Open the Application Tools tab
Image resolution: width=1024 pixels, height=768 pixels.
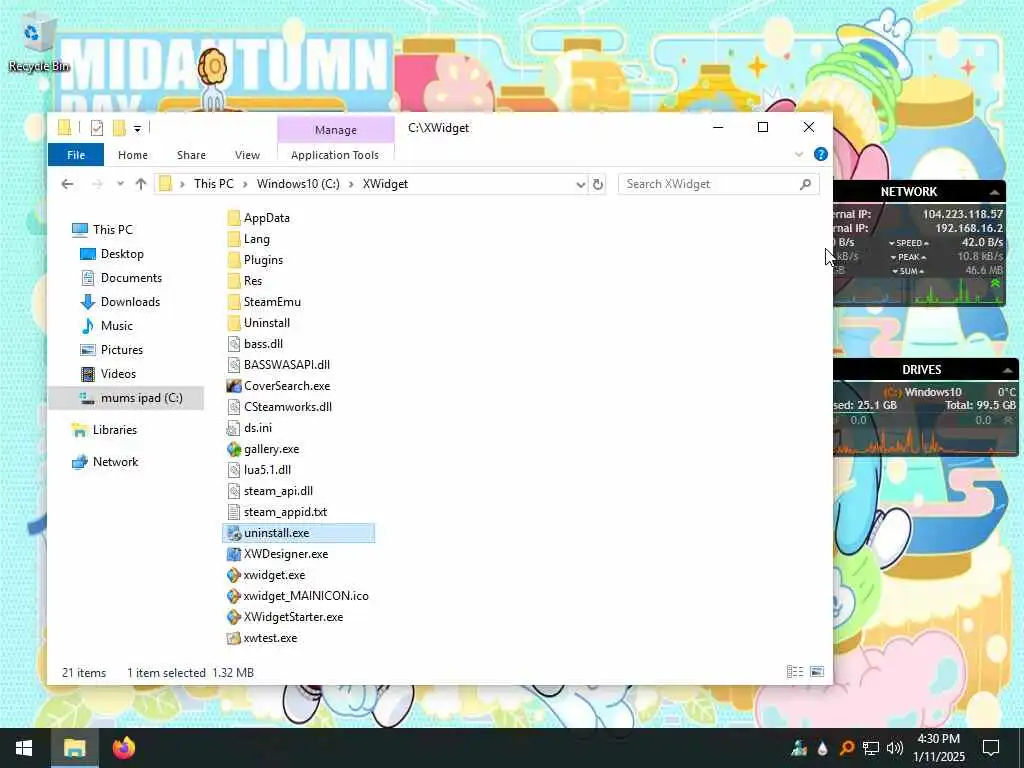335,155
